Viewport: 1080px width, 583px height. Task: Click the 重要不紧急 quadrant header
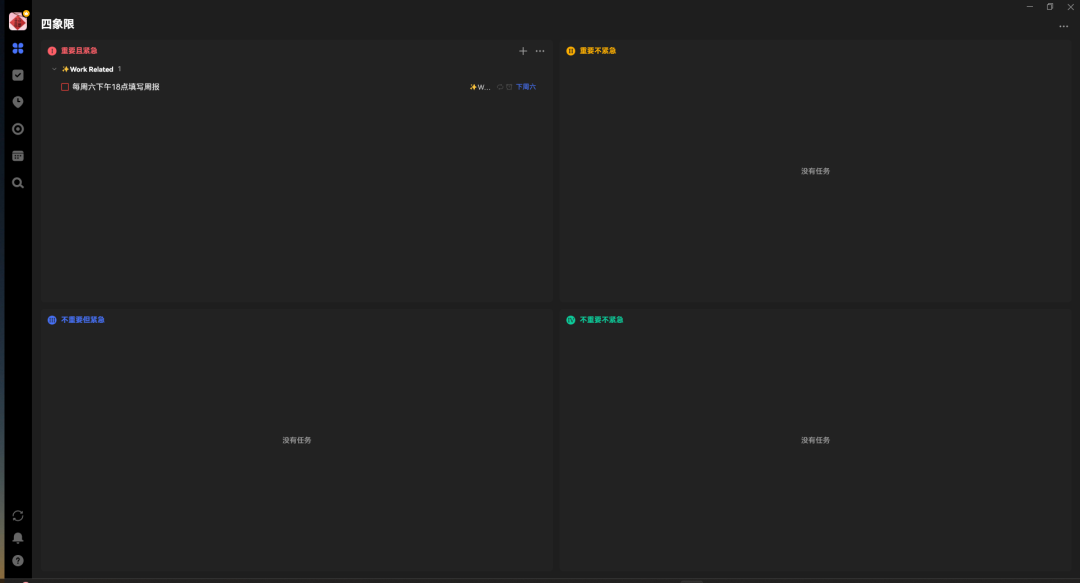point(598,51)
